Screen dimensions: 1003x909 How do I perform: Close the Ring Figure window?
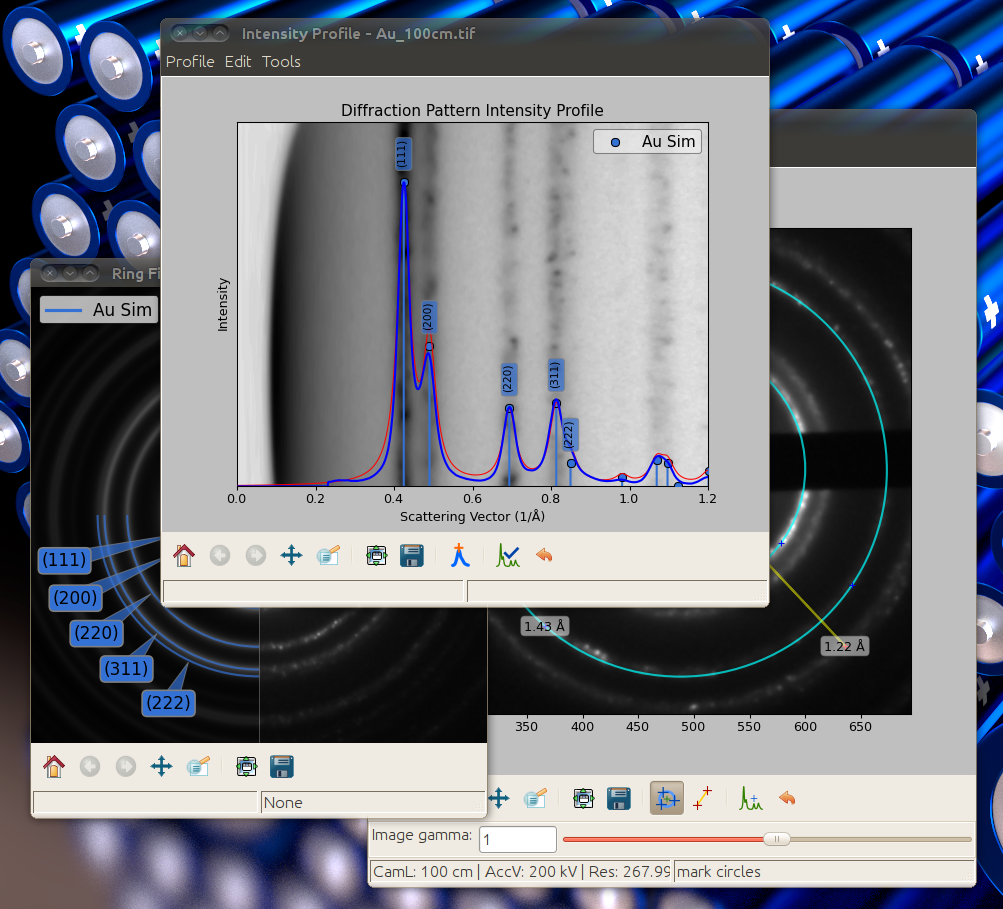[50, 273]
